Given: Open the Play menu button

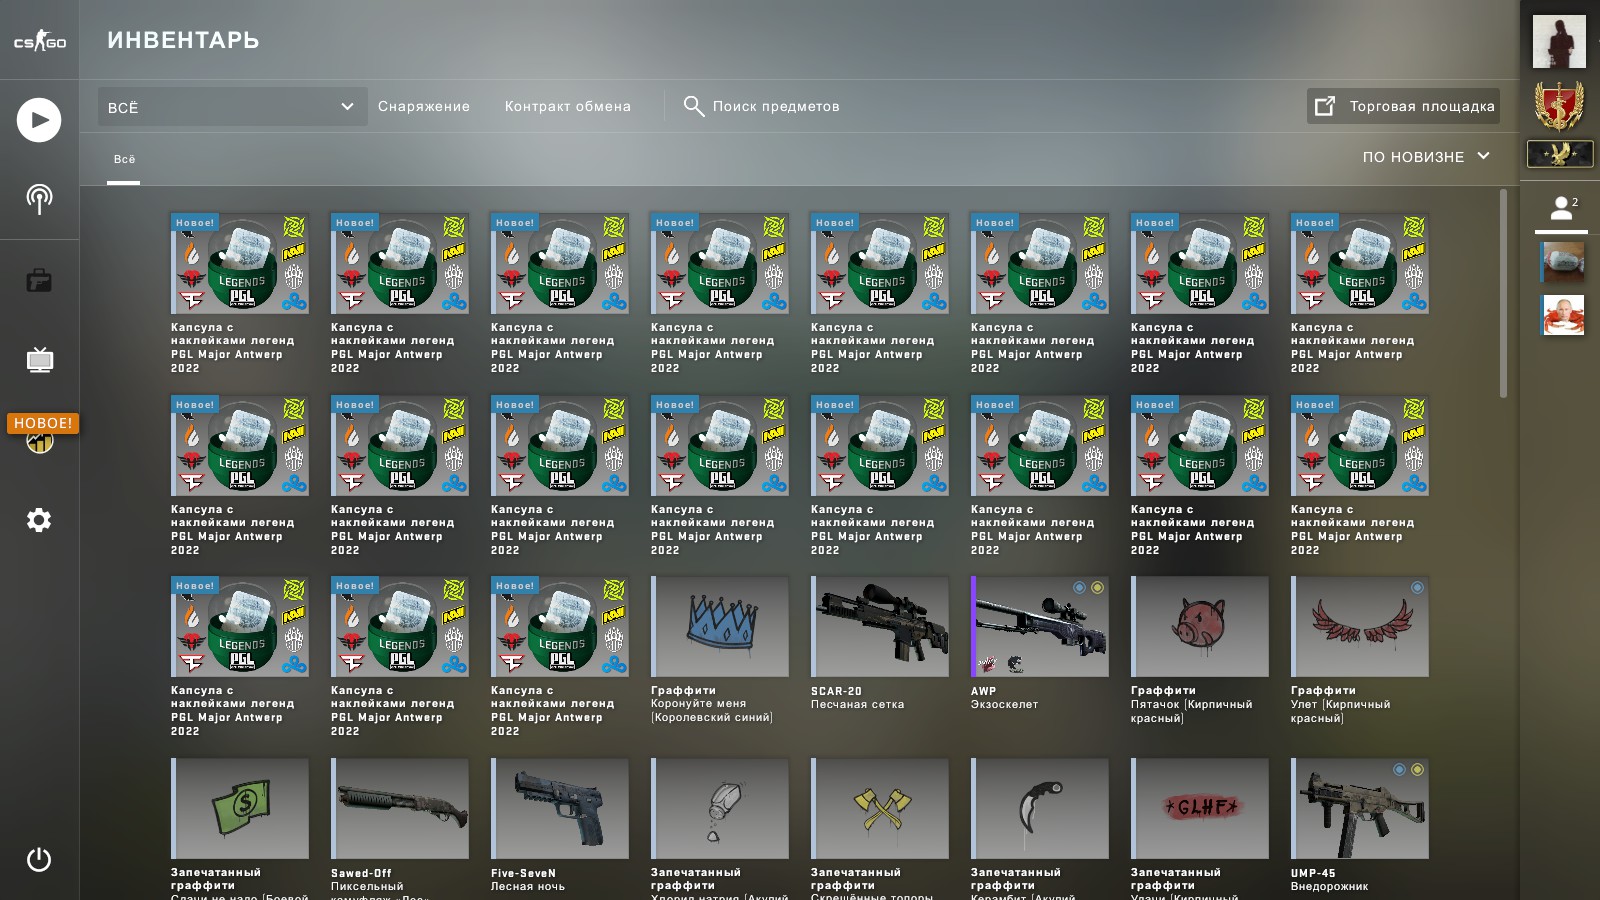Looking at the screenshot, I should point(39,120).
